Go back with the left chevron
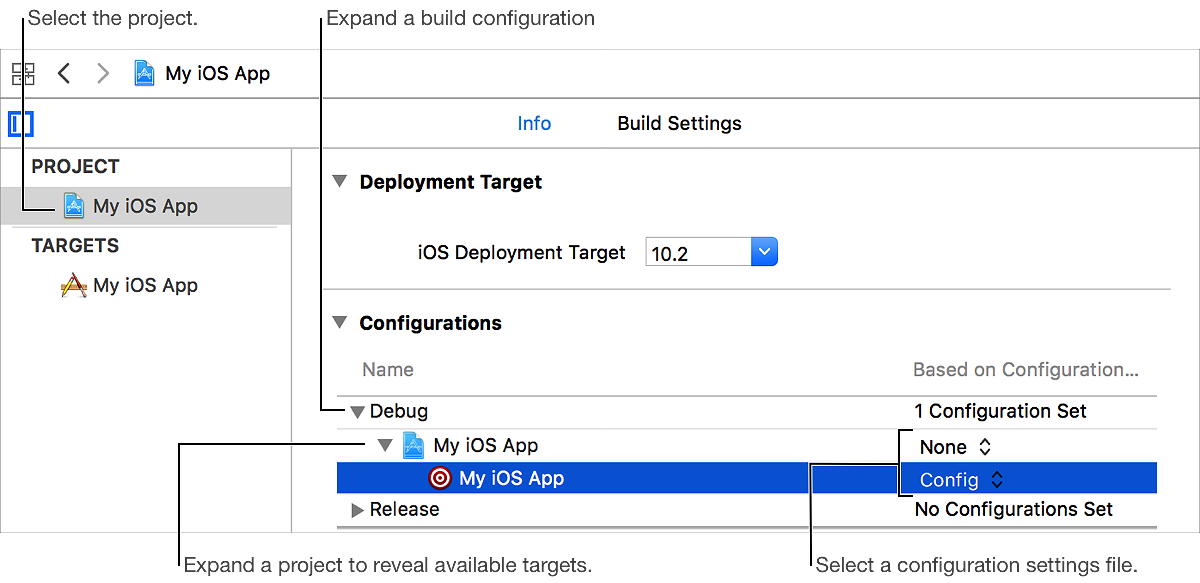Screen dimensions: 1200x583 (64, 73)
